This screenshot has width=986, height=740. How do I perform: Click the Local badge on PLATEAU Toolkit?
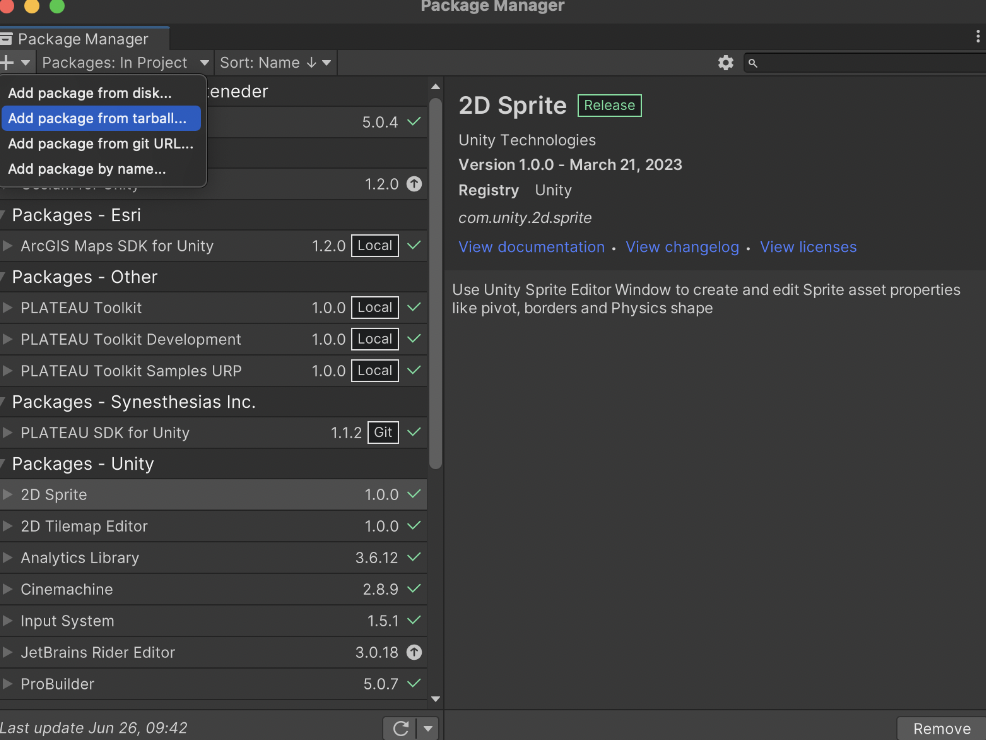coord(375,307)
